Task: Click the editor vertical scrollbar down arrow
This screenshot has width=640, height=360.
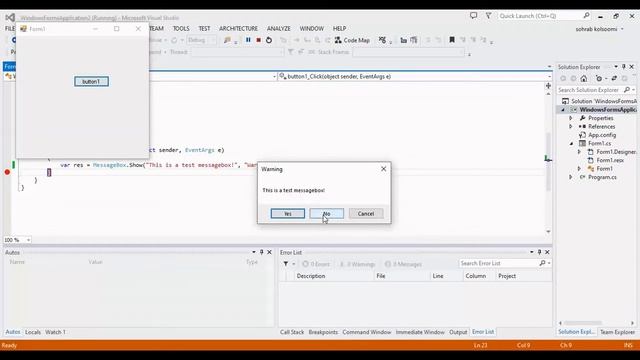Action: tap(548, 231)
